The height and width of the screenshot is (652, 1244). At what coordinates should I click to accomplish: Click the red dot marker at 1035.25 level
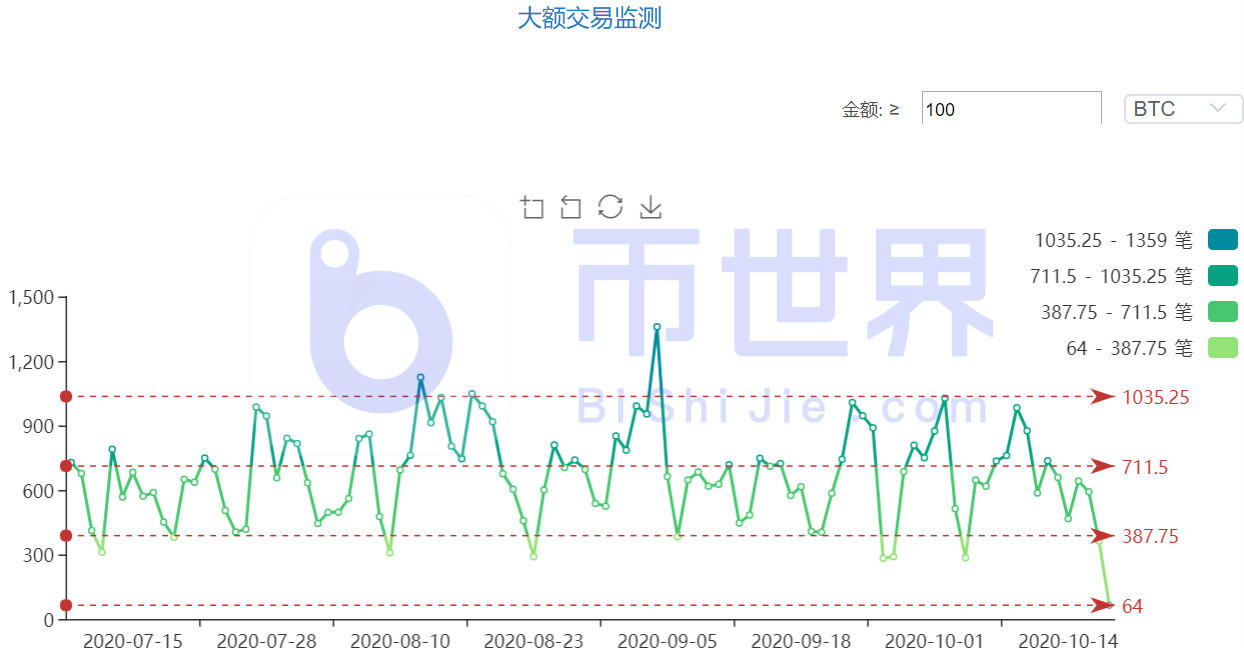click(66, 397)
